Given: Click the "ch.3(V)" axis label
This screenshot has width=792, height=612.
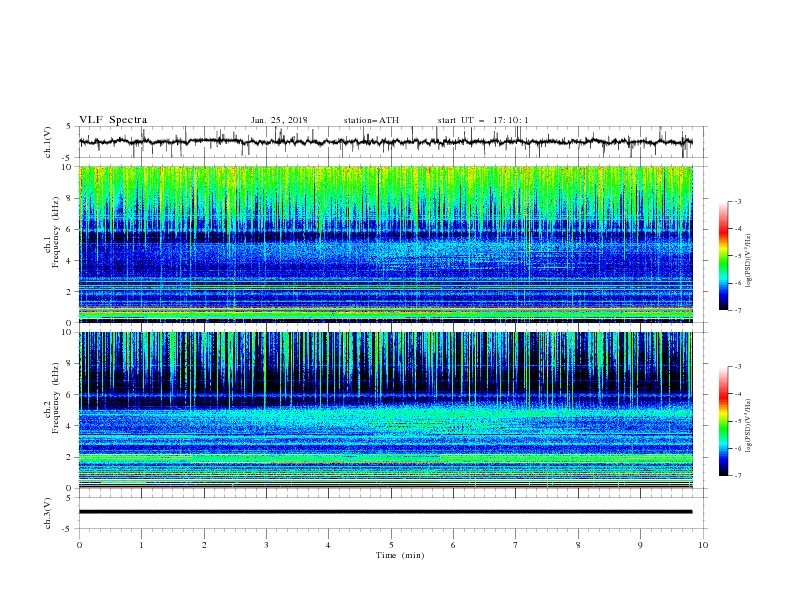Looking at the screenshot, I should pos(48,513).
